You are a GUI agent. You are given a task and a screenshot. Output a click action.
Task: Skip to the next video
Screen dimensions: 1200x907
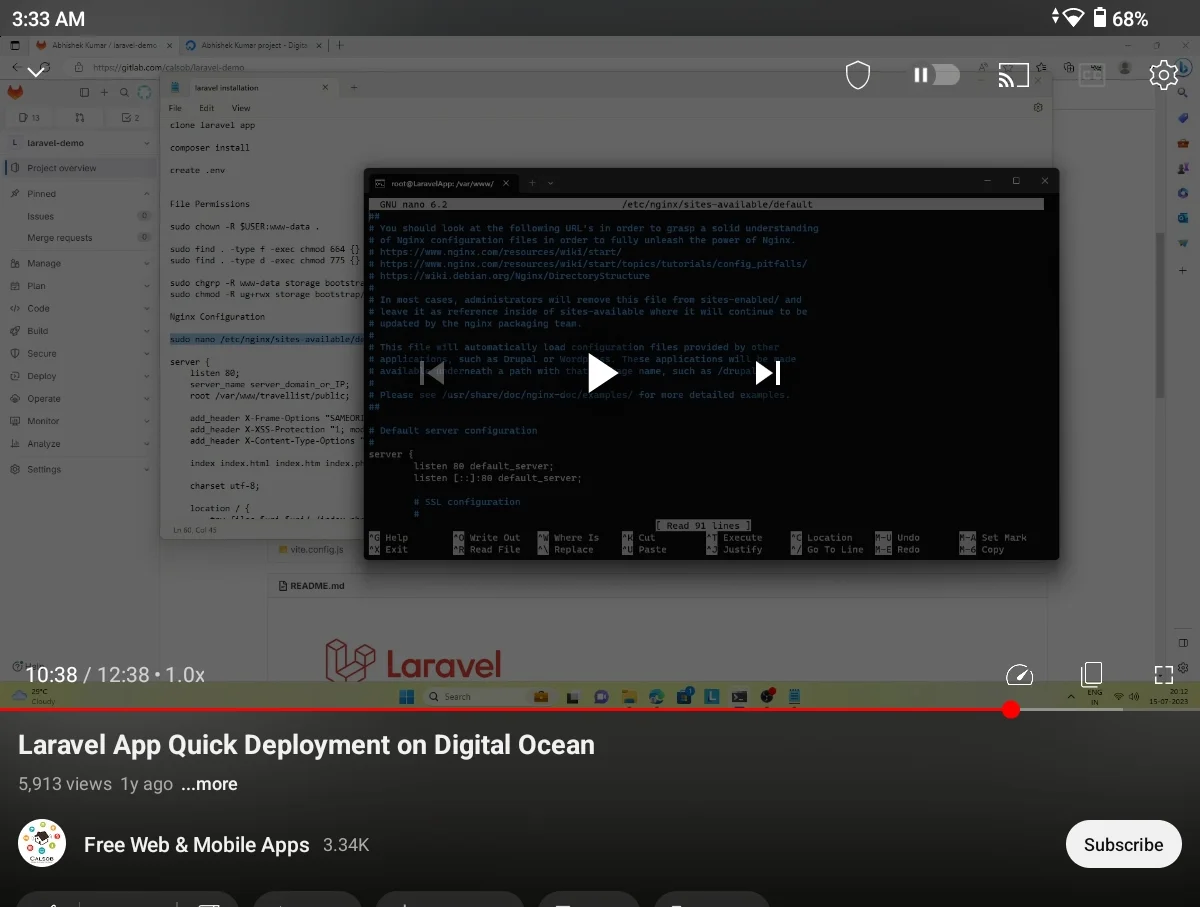[x=768, y=373]
